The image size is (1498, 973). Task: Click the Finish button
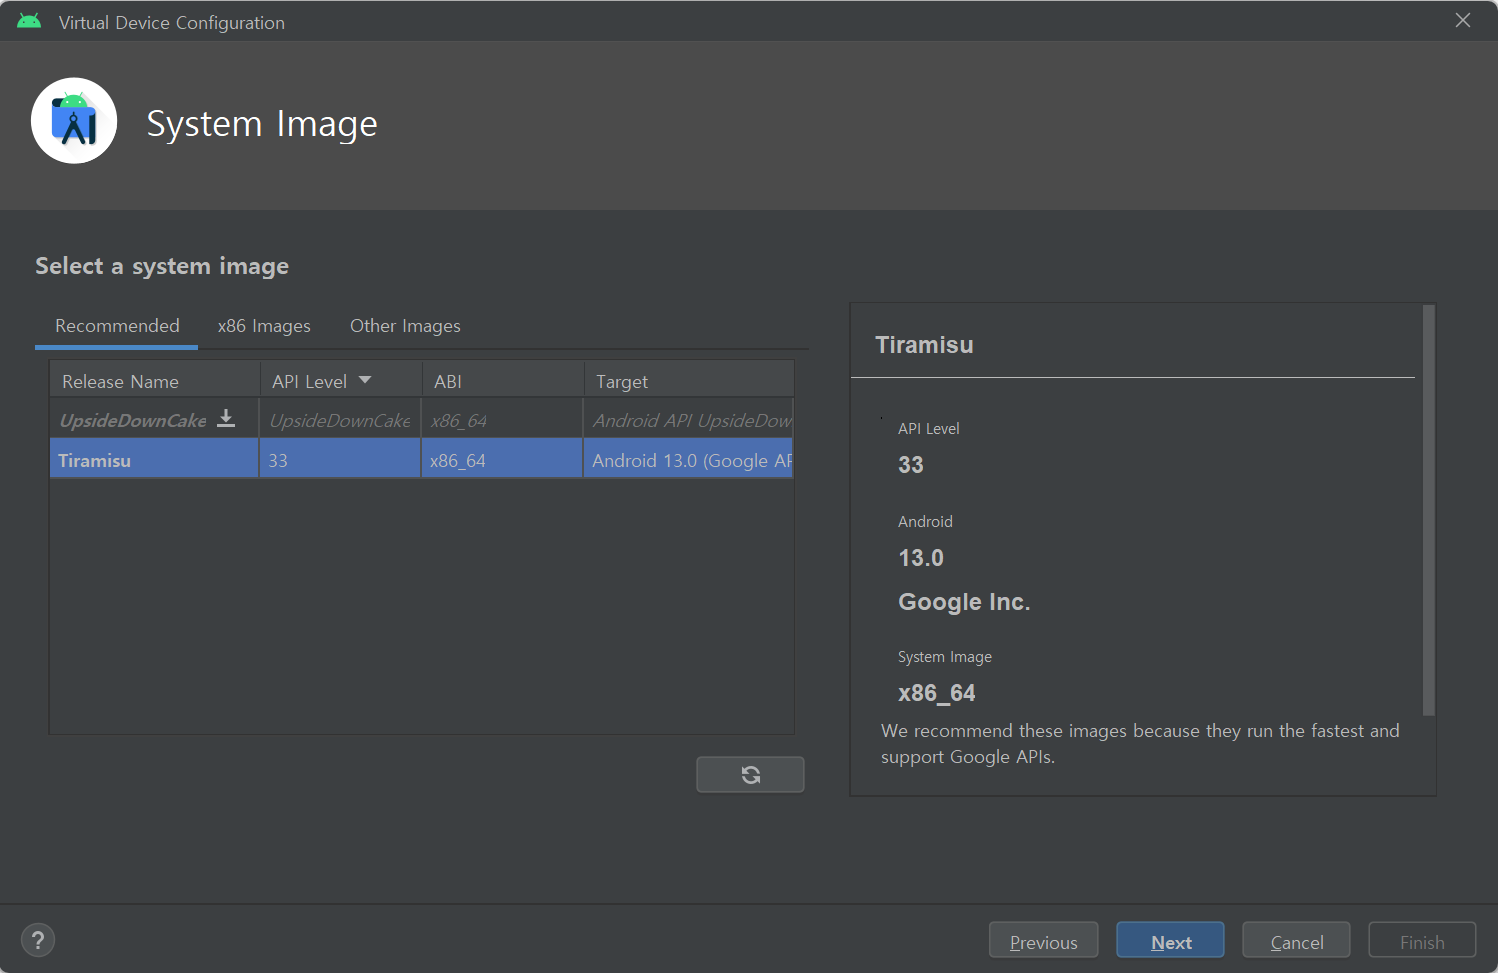click(1422, 941)
